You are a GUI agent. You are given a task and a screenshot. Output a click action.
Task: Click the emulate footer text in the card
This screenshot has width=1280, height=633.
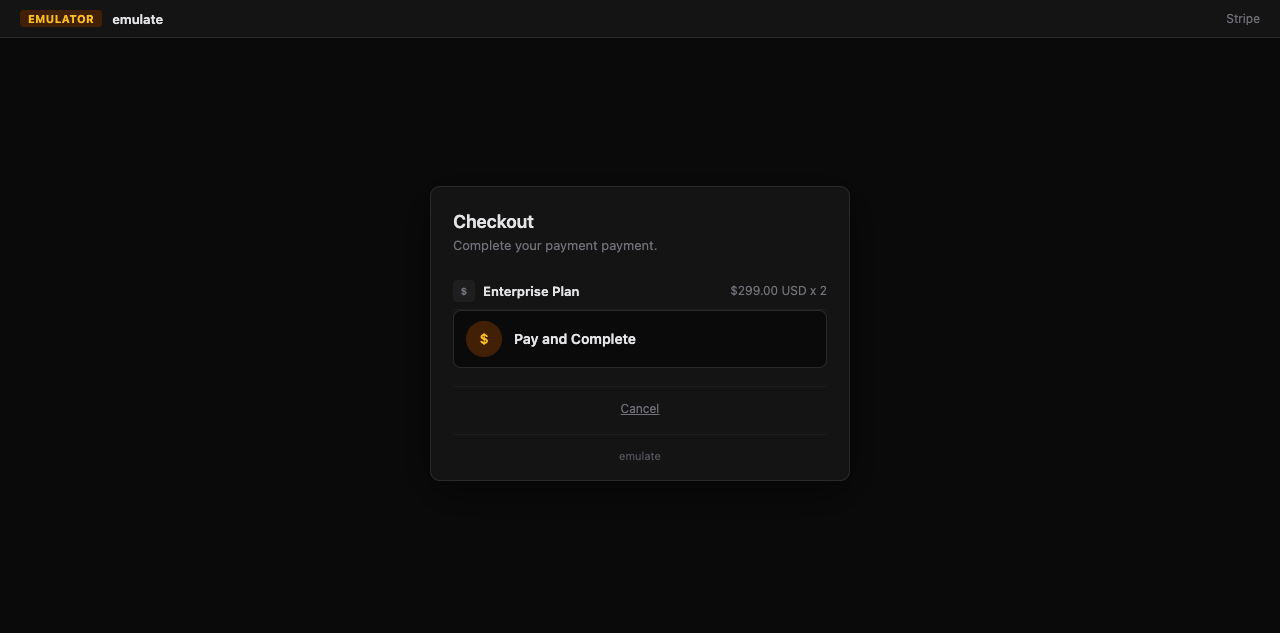640,456
